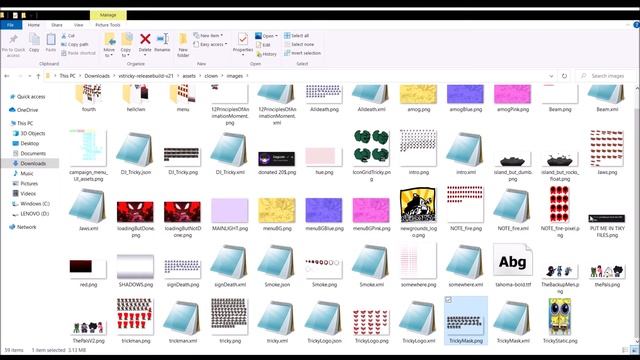Switch to large icons view in status bar
Screen dimensions: 640x360
[x=635, y=350]
